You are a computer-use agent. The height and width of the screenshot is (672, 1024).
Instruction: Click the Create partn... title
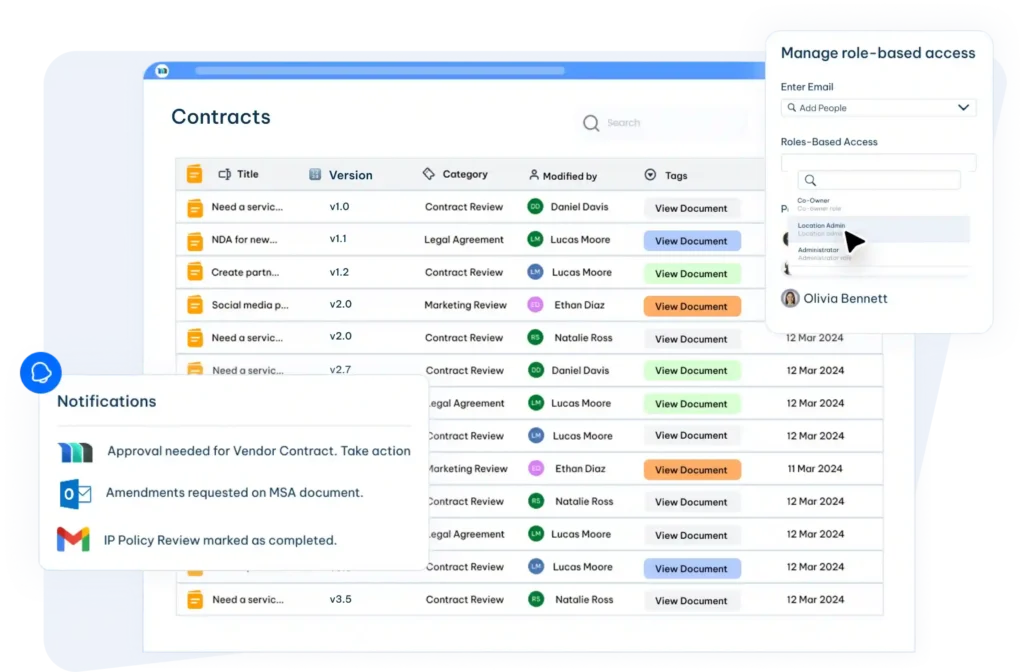tap(245, 272)
